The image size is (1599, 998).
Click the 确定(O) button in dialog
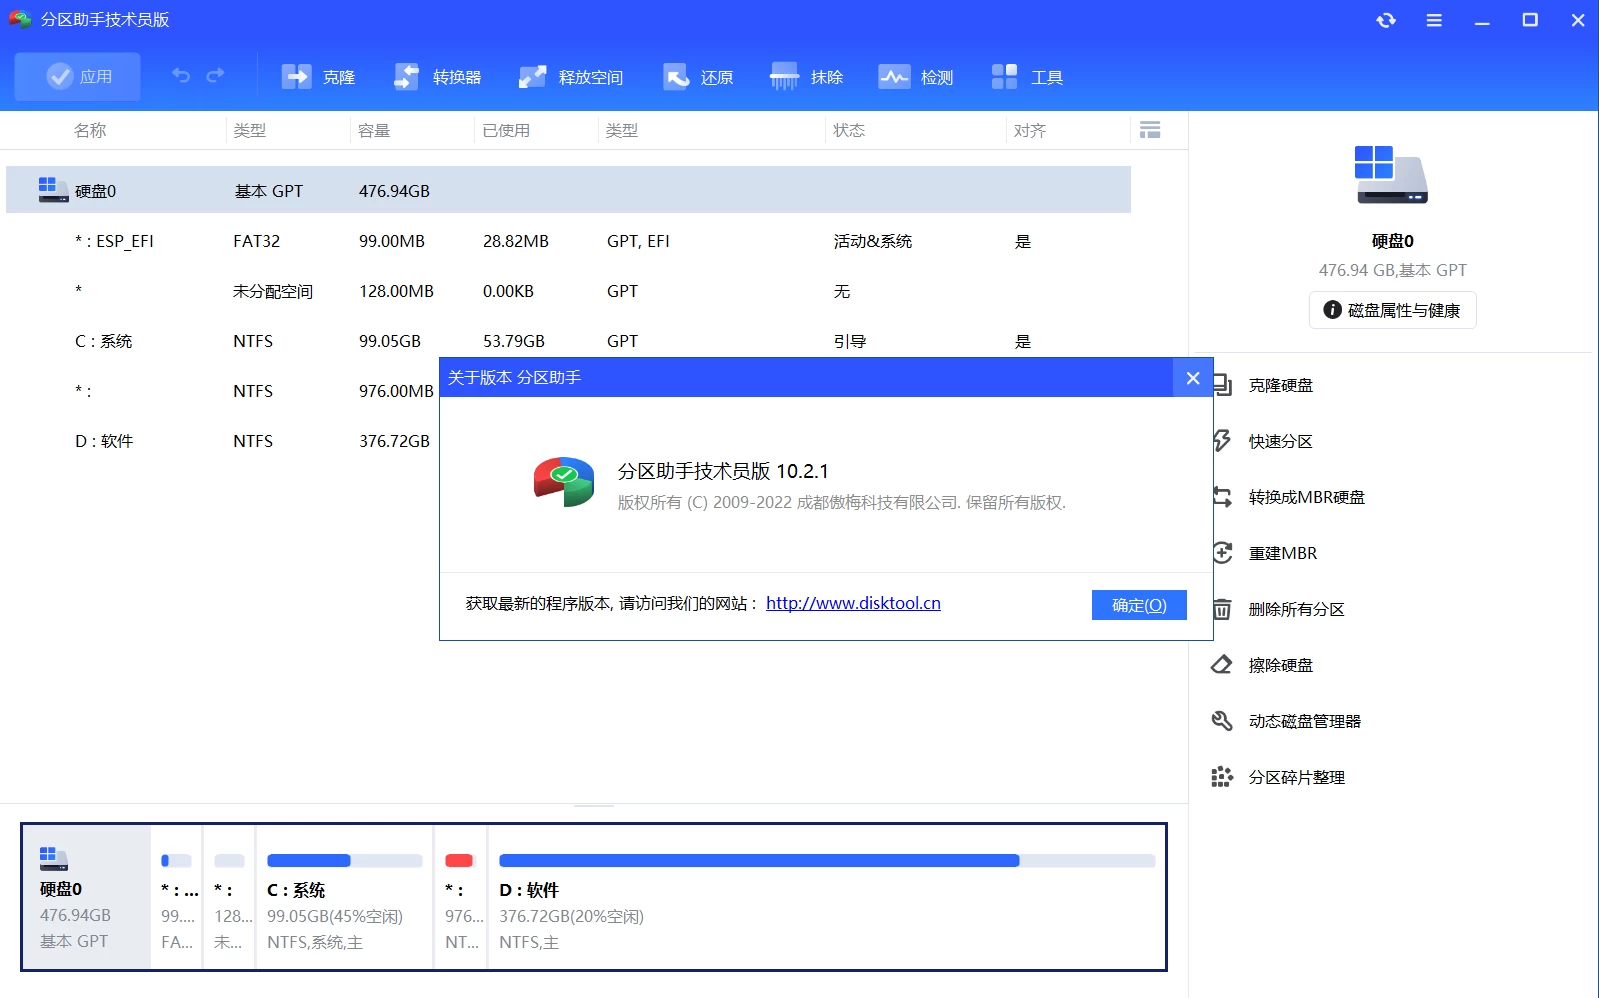pyautogui.click(x=1139, y=605)
